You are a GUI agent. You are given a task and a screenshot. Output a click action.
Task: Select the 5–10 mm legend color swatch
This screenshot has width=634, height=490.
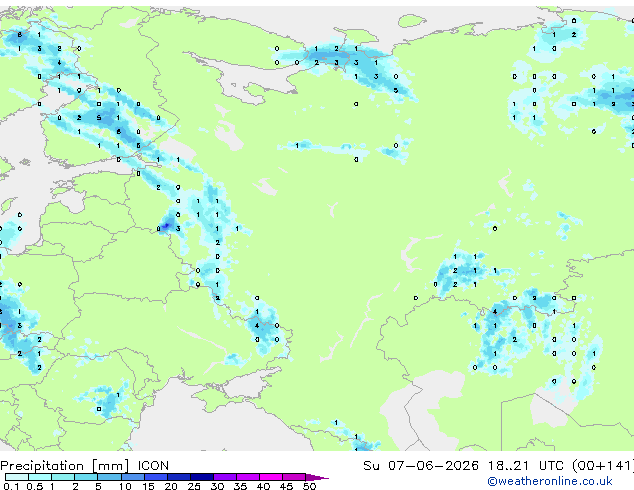pyautogui.click(x=109, y=477)
